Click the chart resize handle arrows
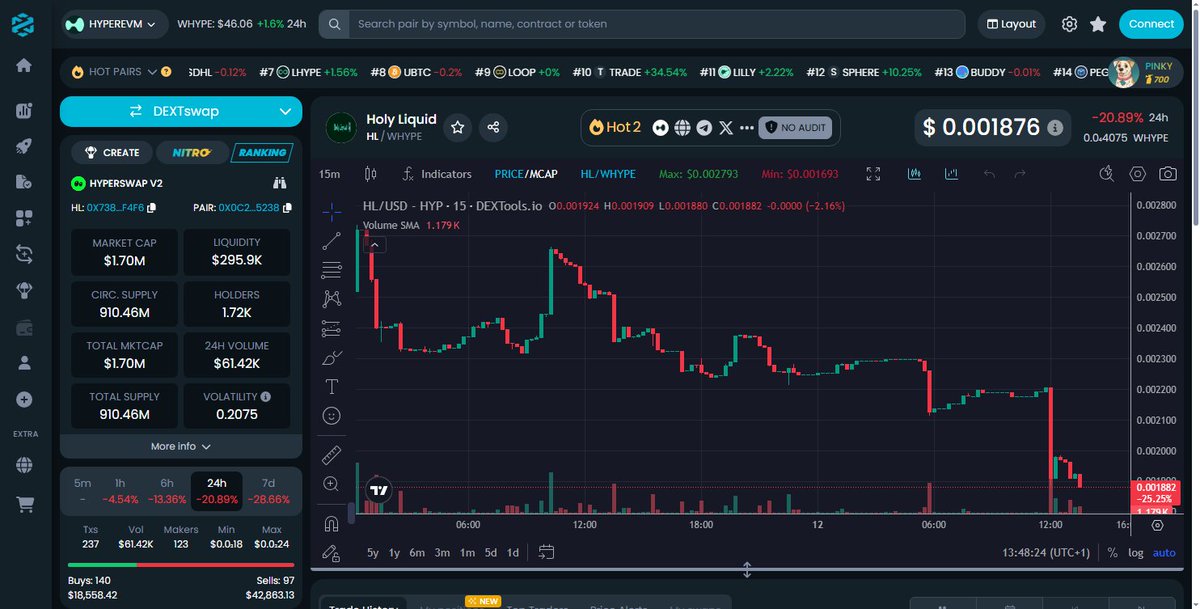The width and height of the screenshot is (1200, 609). click(x=747, y=571)
